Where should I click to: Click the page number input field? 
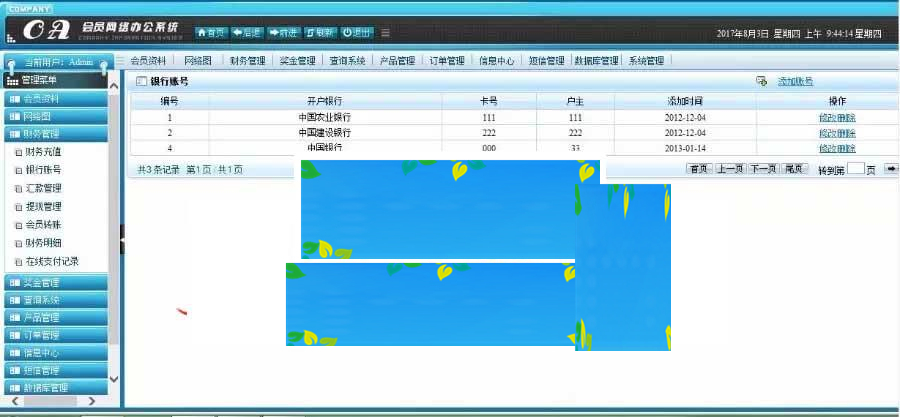[x=855, y=169]
